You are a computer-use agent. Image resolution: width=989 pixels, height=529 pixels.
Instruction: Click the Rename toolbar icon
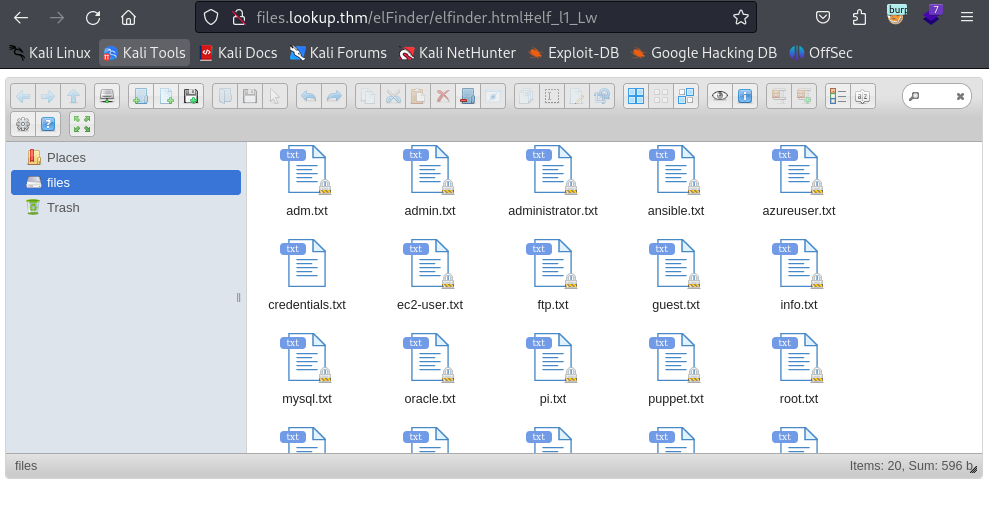pos(552,96)
